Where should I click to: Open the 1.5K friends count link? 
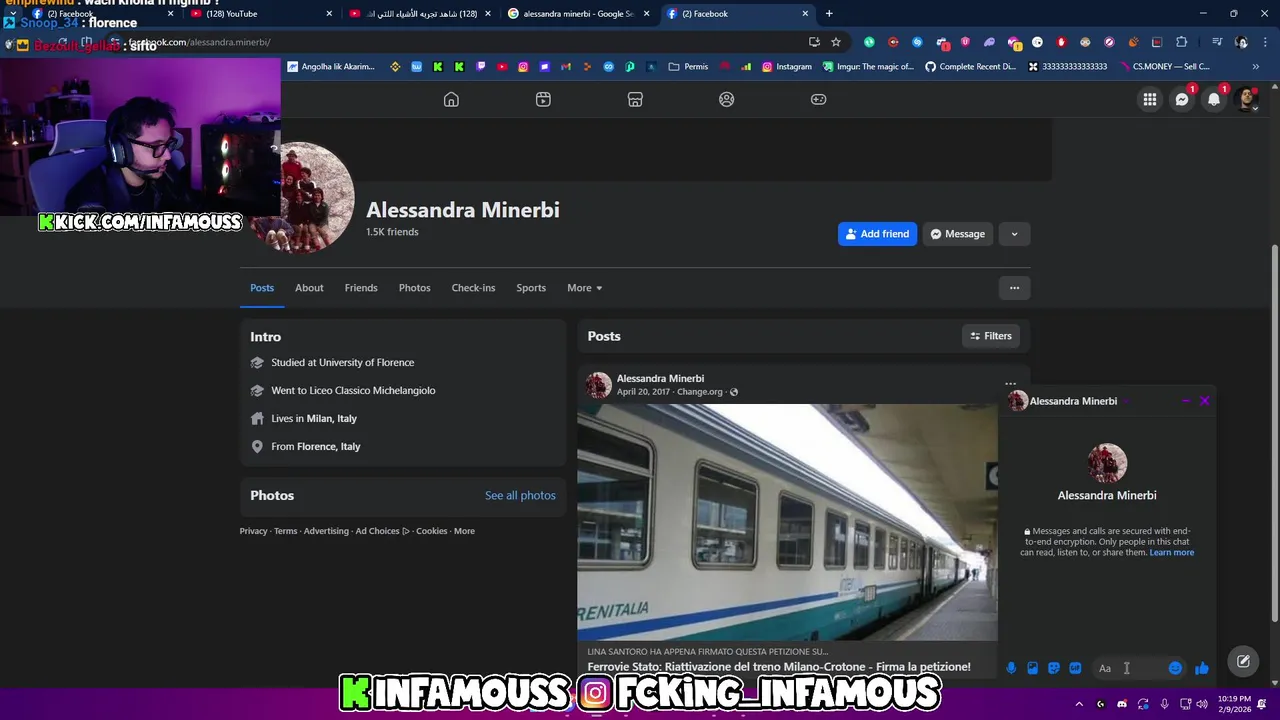[x=392, y=232]
